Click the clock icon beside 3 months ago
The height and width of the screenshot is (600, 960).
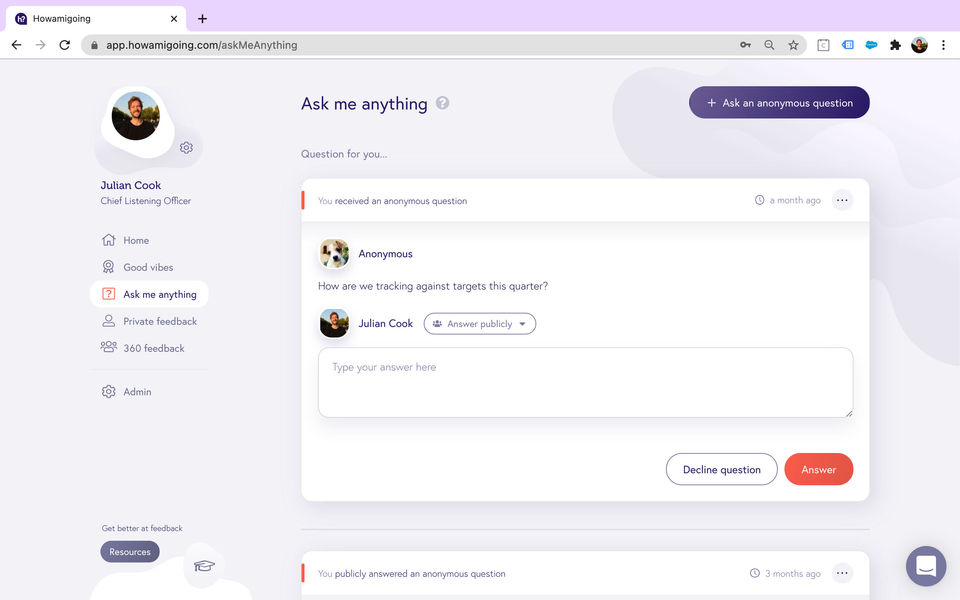click(755, 573)
